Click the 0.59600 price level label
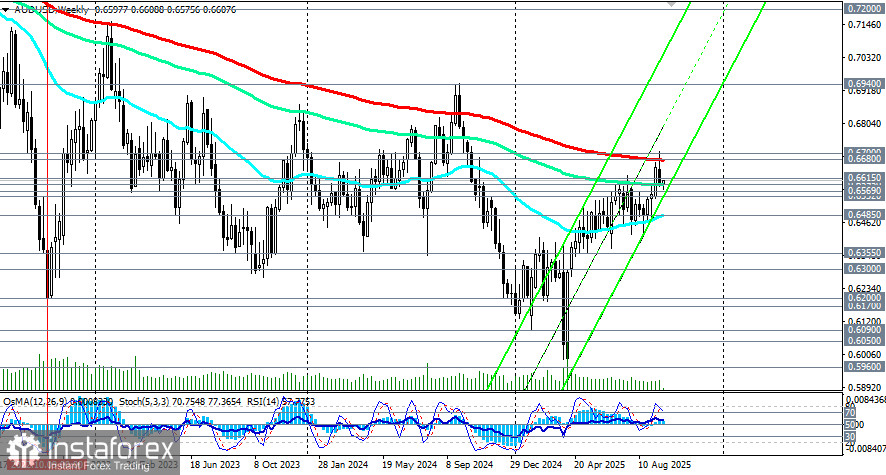This screenshot has width=886, height=475. point(864,367)
